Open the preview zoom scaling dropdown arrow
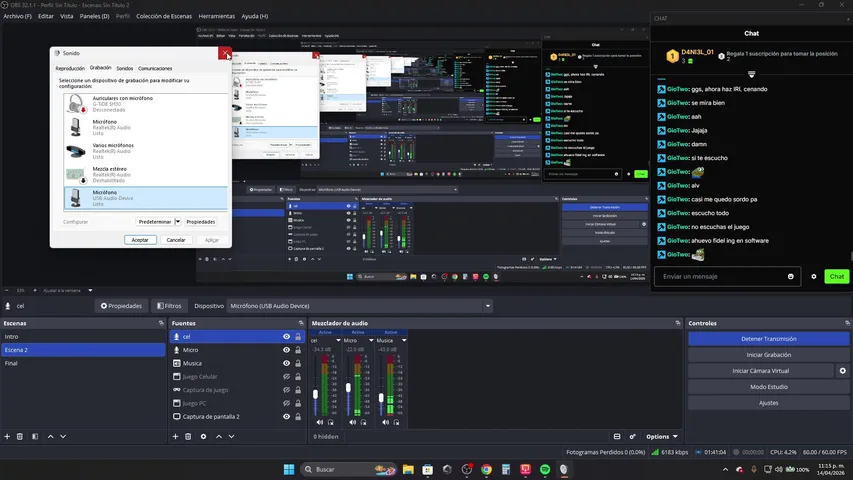The height and width of the screenshot is (480, 853). 90,291
